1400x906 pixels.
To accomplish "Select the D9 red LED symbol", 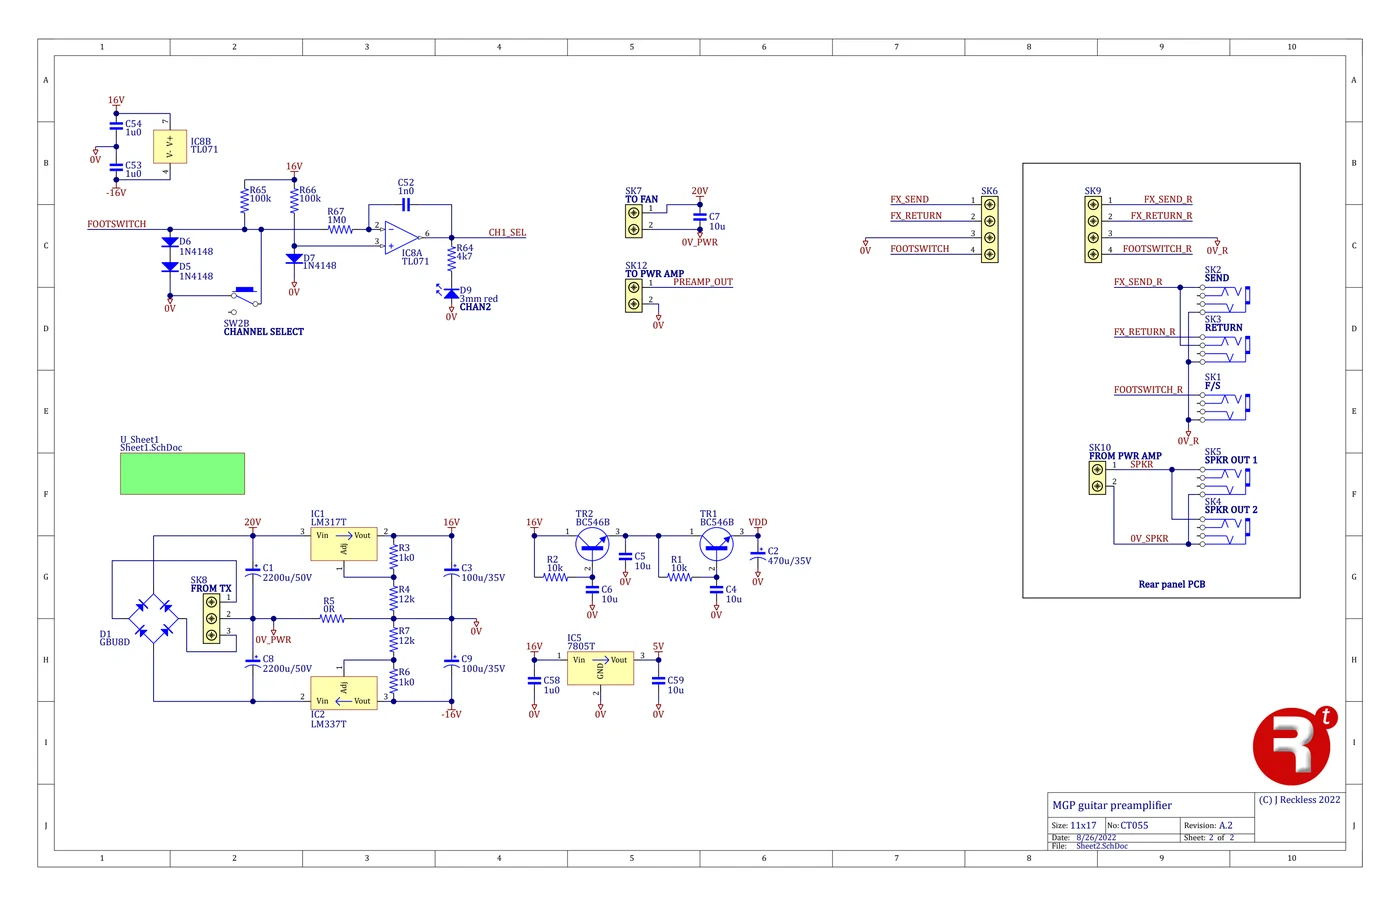I will point(451,294).
